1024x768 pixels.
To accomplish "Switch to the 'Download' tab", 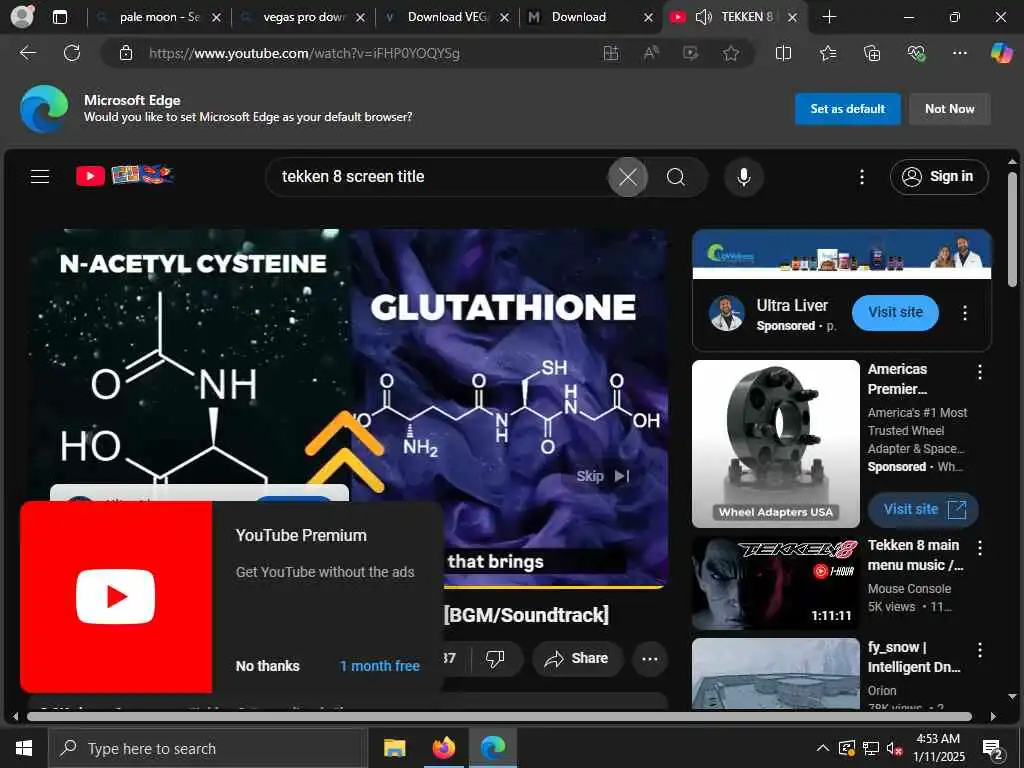I will click(579, 17).
